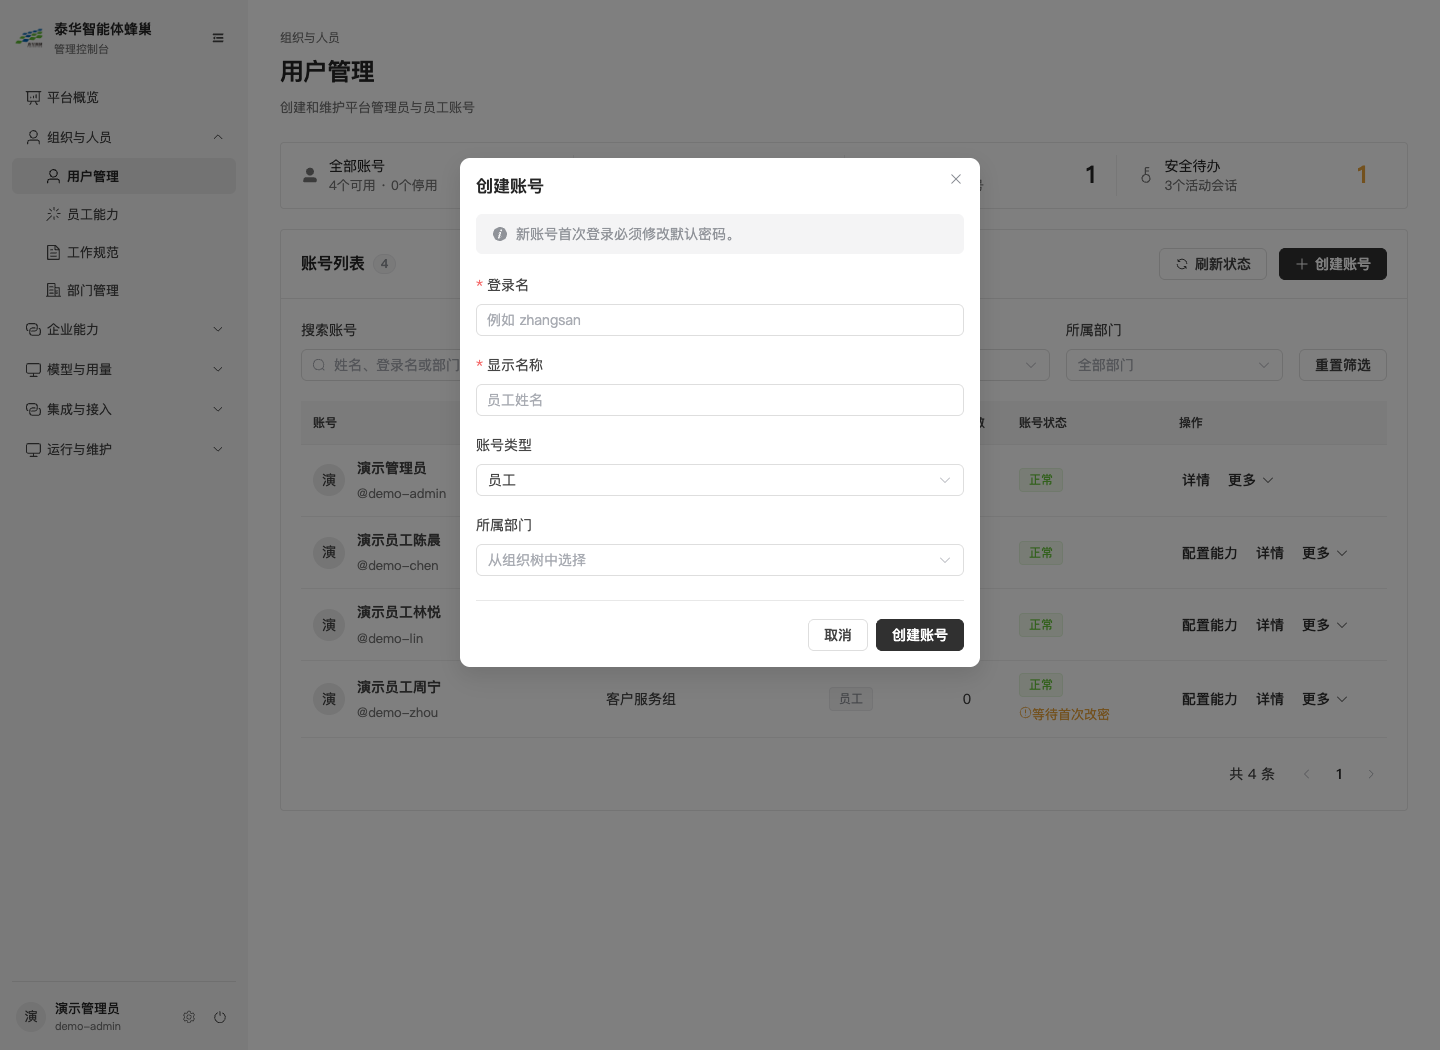This screenshot has height=1050, width=1440.
Task: Open the 账号类型 dropdown showing 员工
Action: [720, 480]
